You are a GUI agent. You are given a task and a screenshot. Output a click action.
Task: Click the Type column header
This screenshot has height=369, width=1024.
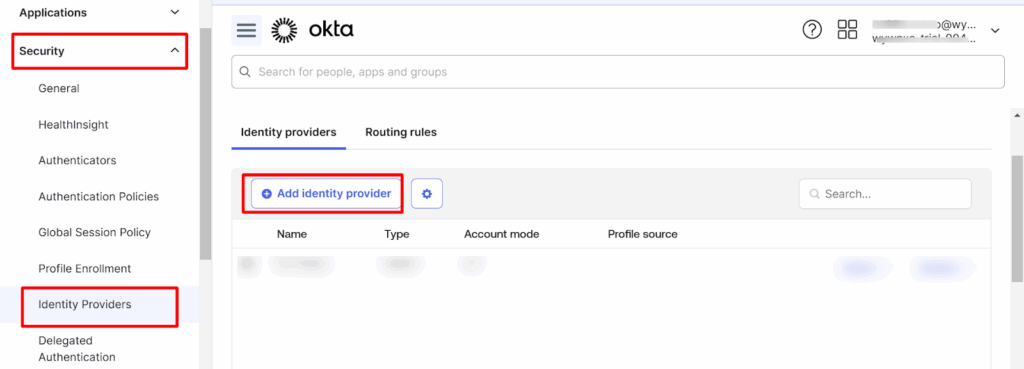coord(397,234)
